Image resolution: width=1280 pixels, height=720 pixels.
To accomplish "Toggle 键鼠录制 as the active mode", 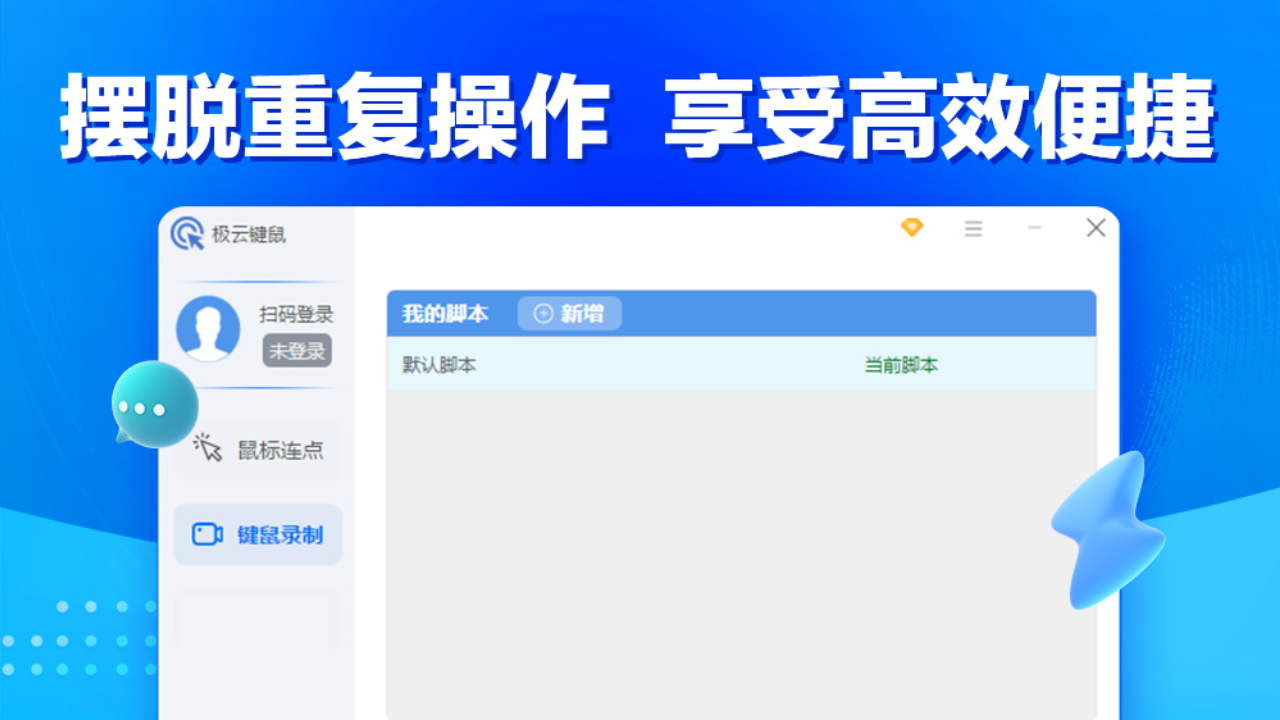I will (x=258, y=535).
